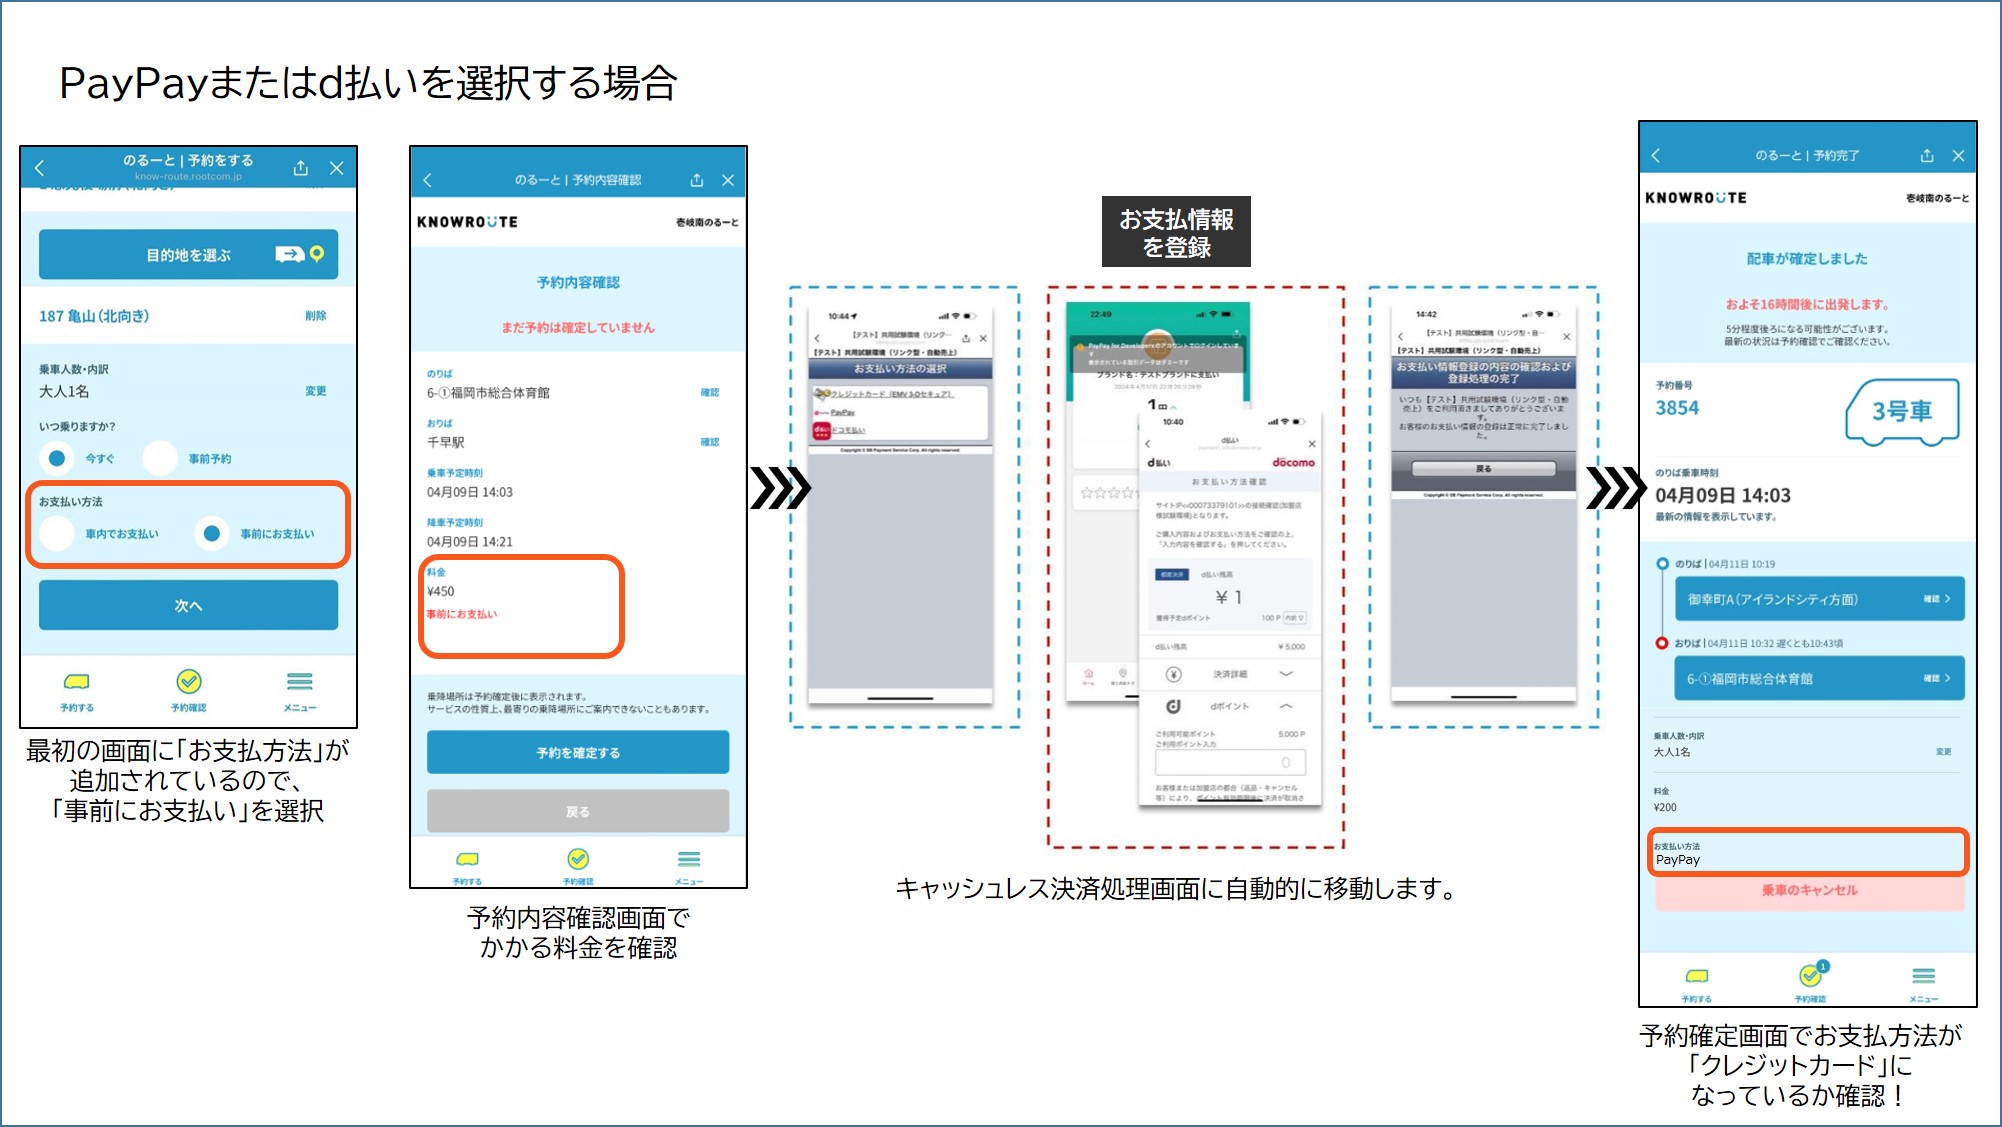The width and height of the screenshot is (2002, 1127).
Task: Close 予約完了 screen with X icon
Action: (1958, 155)
